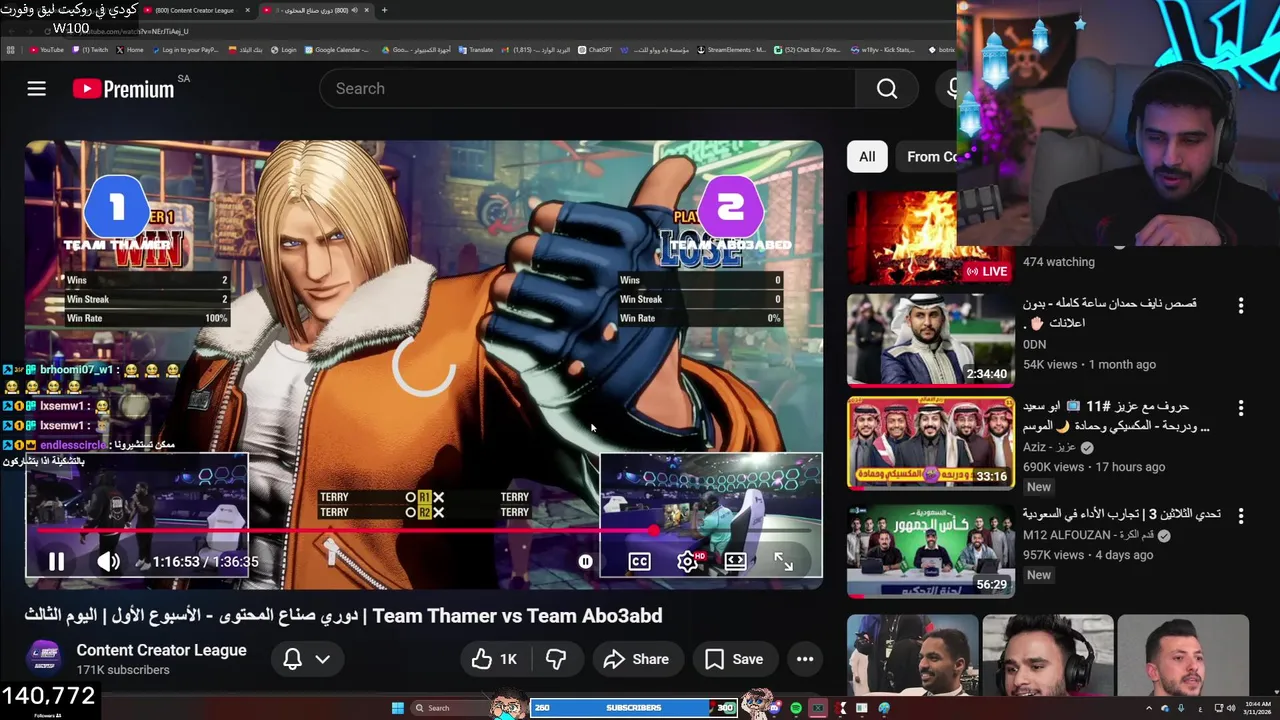Like the video (1K)
This screenshot has height=720, width=1280.
[495, 659]
